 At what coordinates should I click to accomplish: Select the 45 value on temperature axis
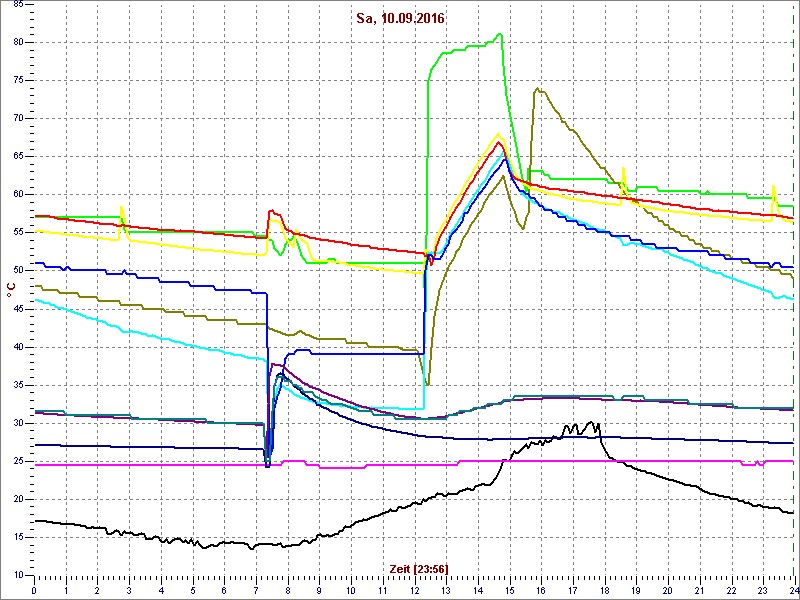18,309
